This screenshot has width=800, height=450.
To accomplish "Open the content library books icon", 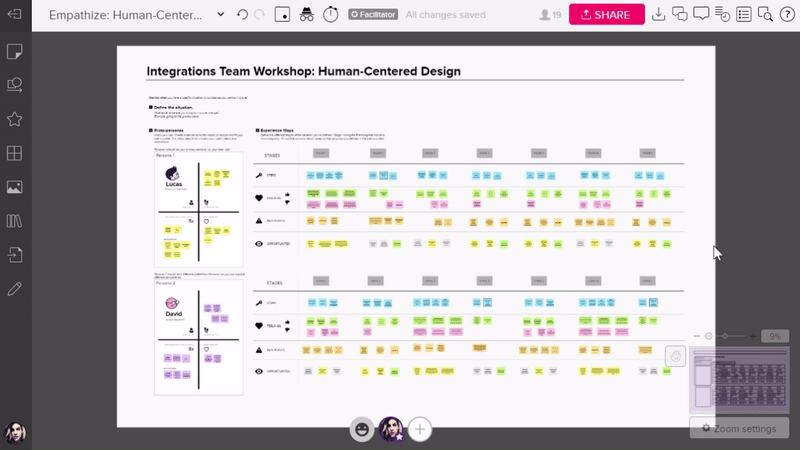I will (14, 221).
